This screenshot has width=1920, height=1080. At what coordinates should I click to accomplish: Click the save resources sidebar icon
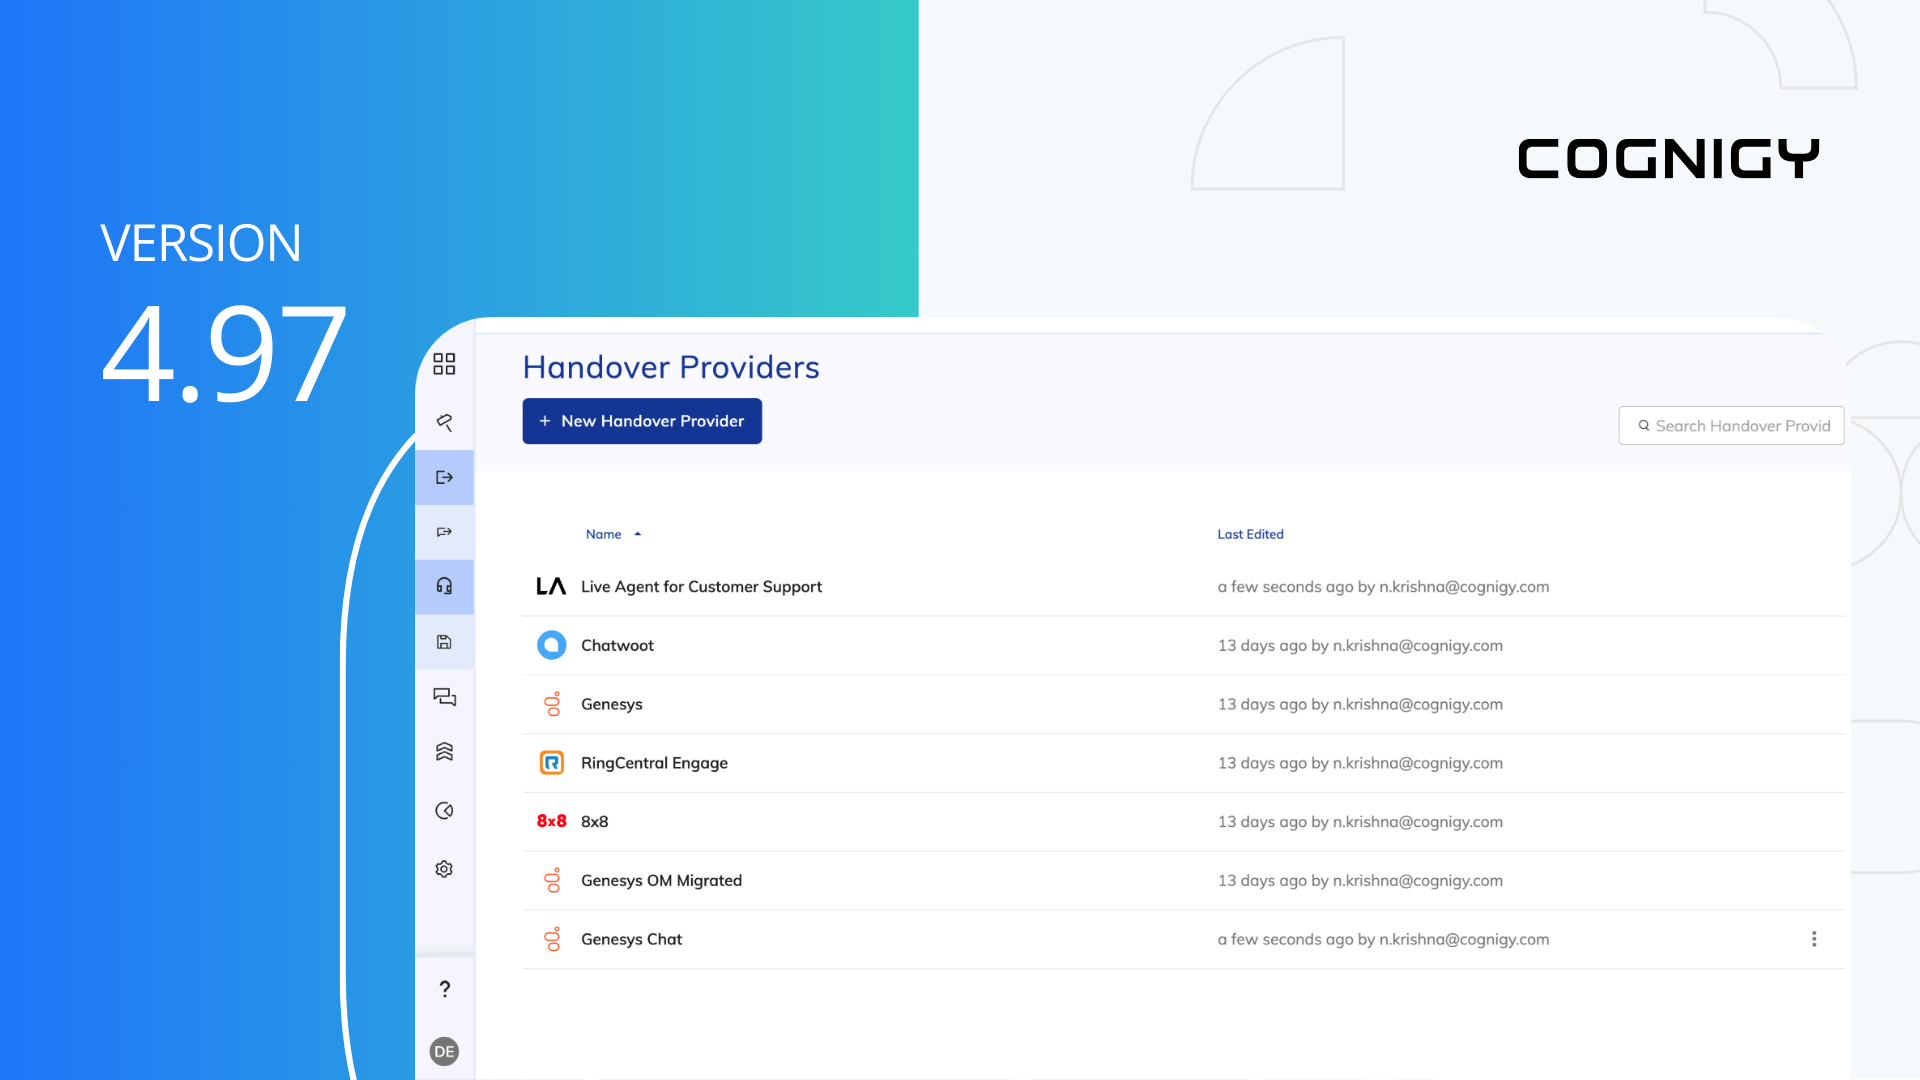444,643
